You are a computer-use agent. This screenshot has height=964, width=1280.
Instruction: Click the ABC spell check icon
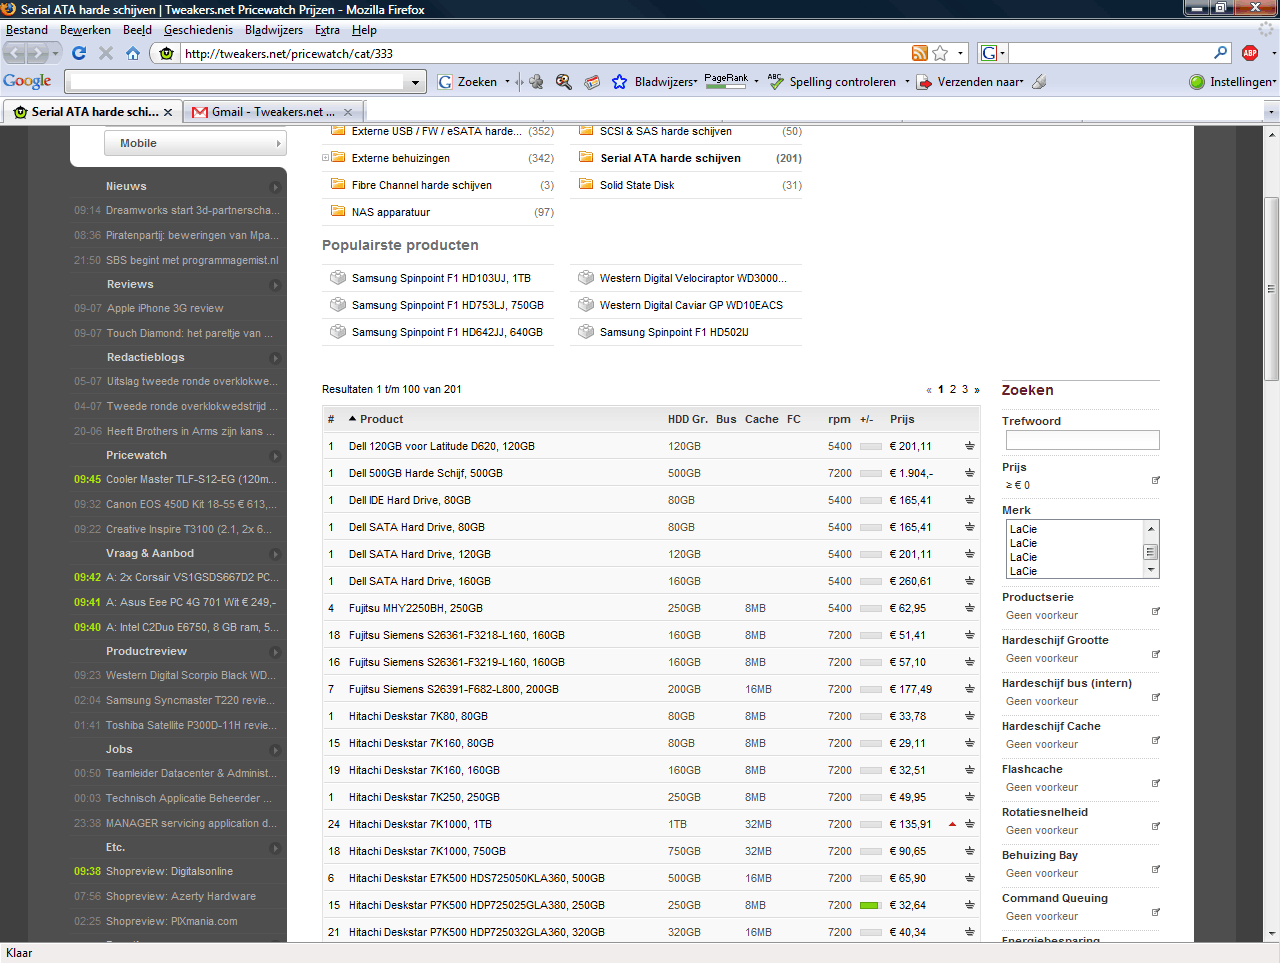[776, 82]
